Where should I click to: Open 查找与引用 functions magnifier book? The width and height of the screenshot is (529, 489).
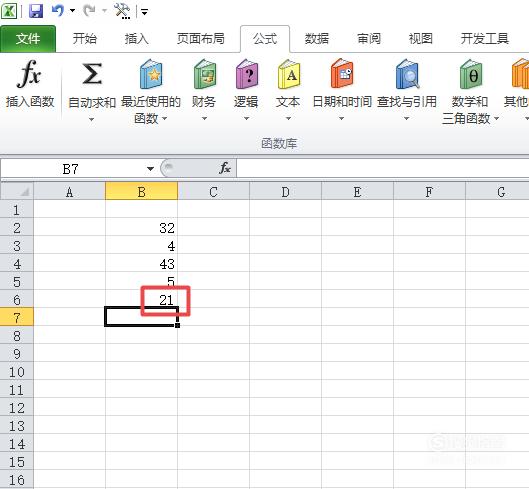coord(407,74)
